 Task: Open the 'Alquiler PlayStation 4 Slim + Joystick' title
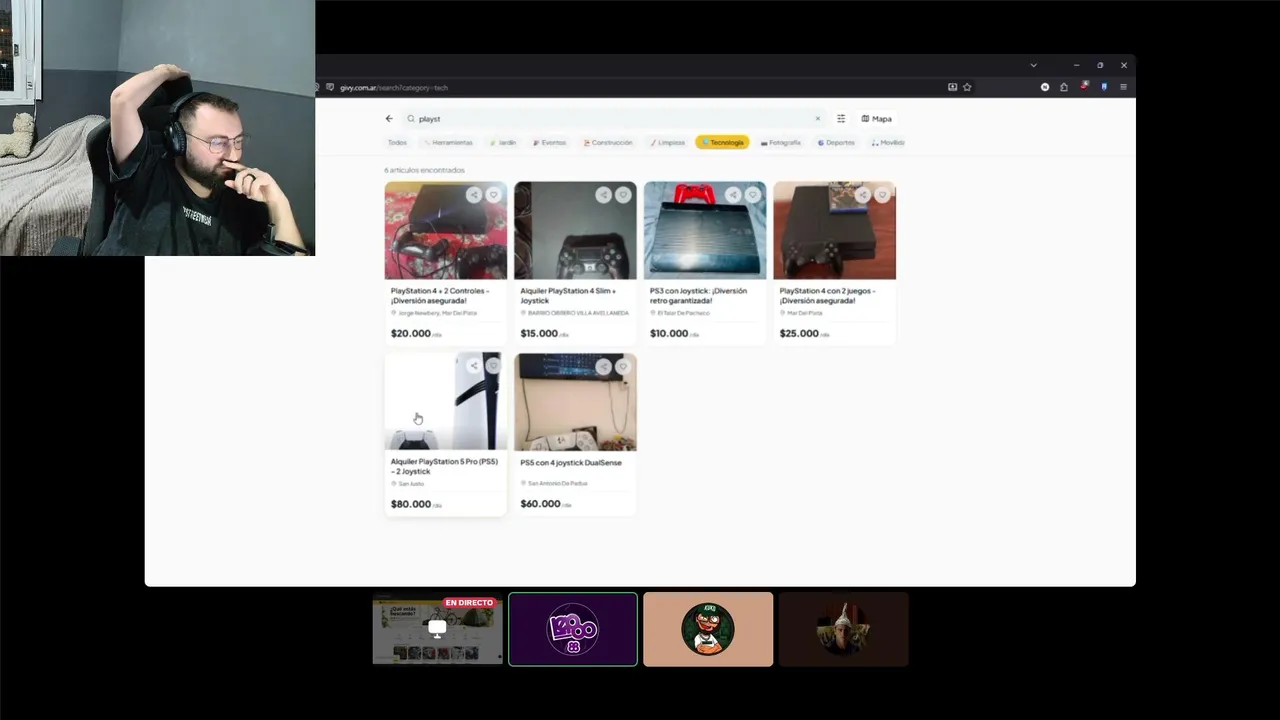tap(568, 295)
